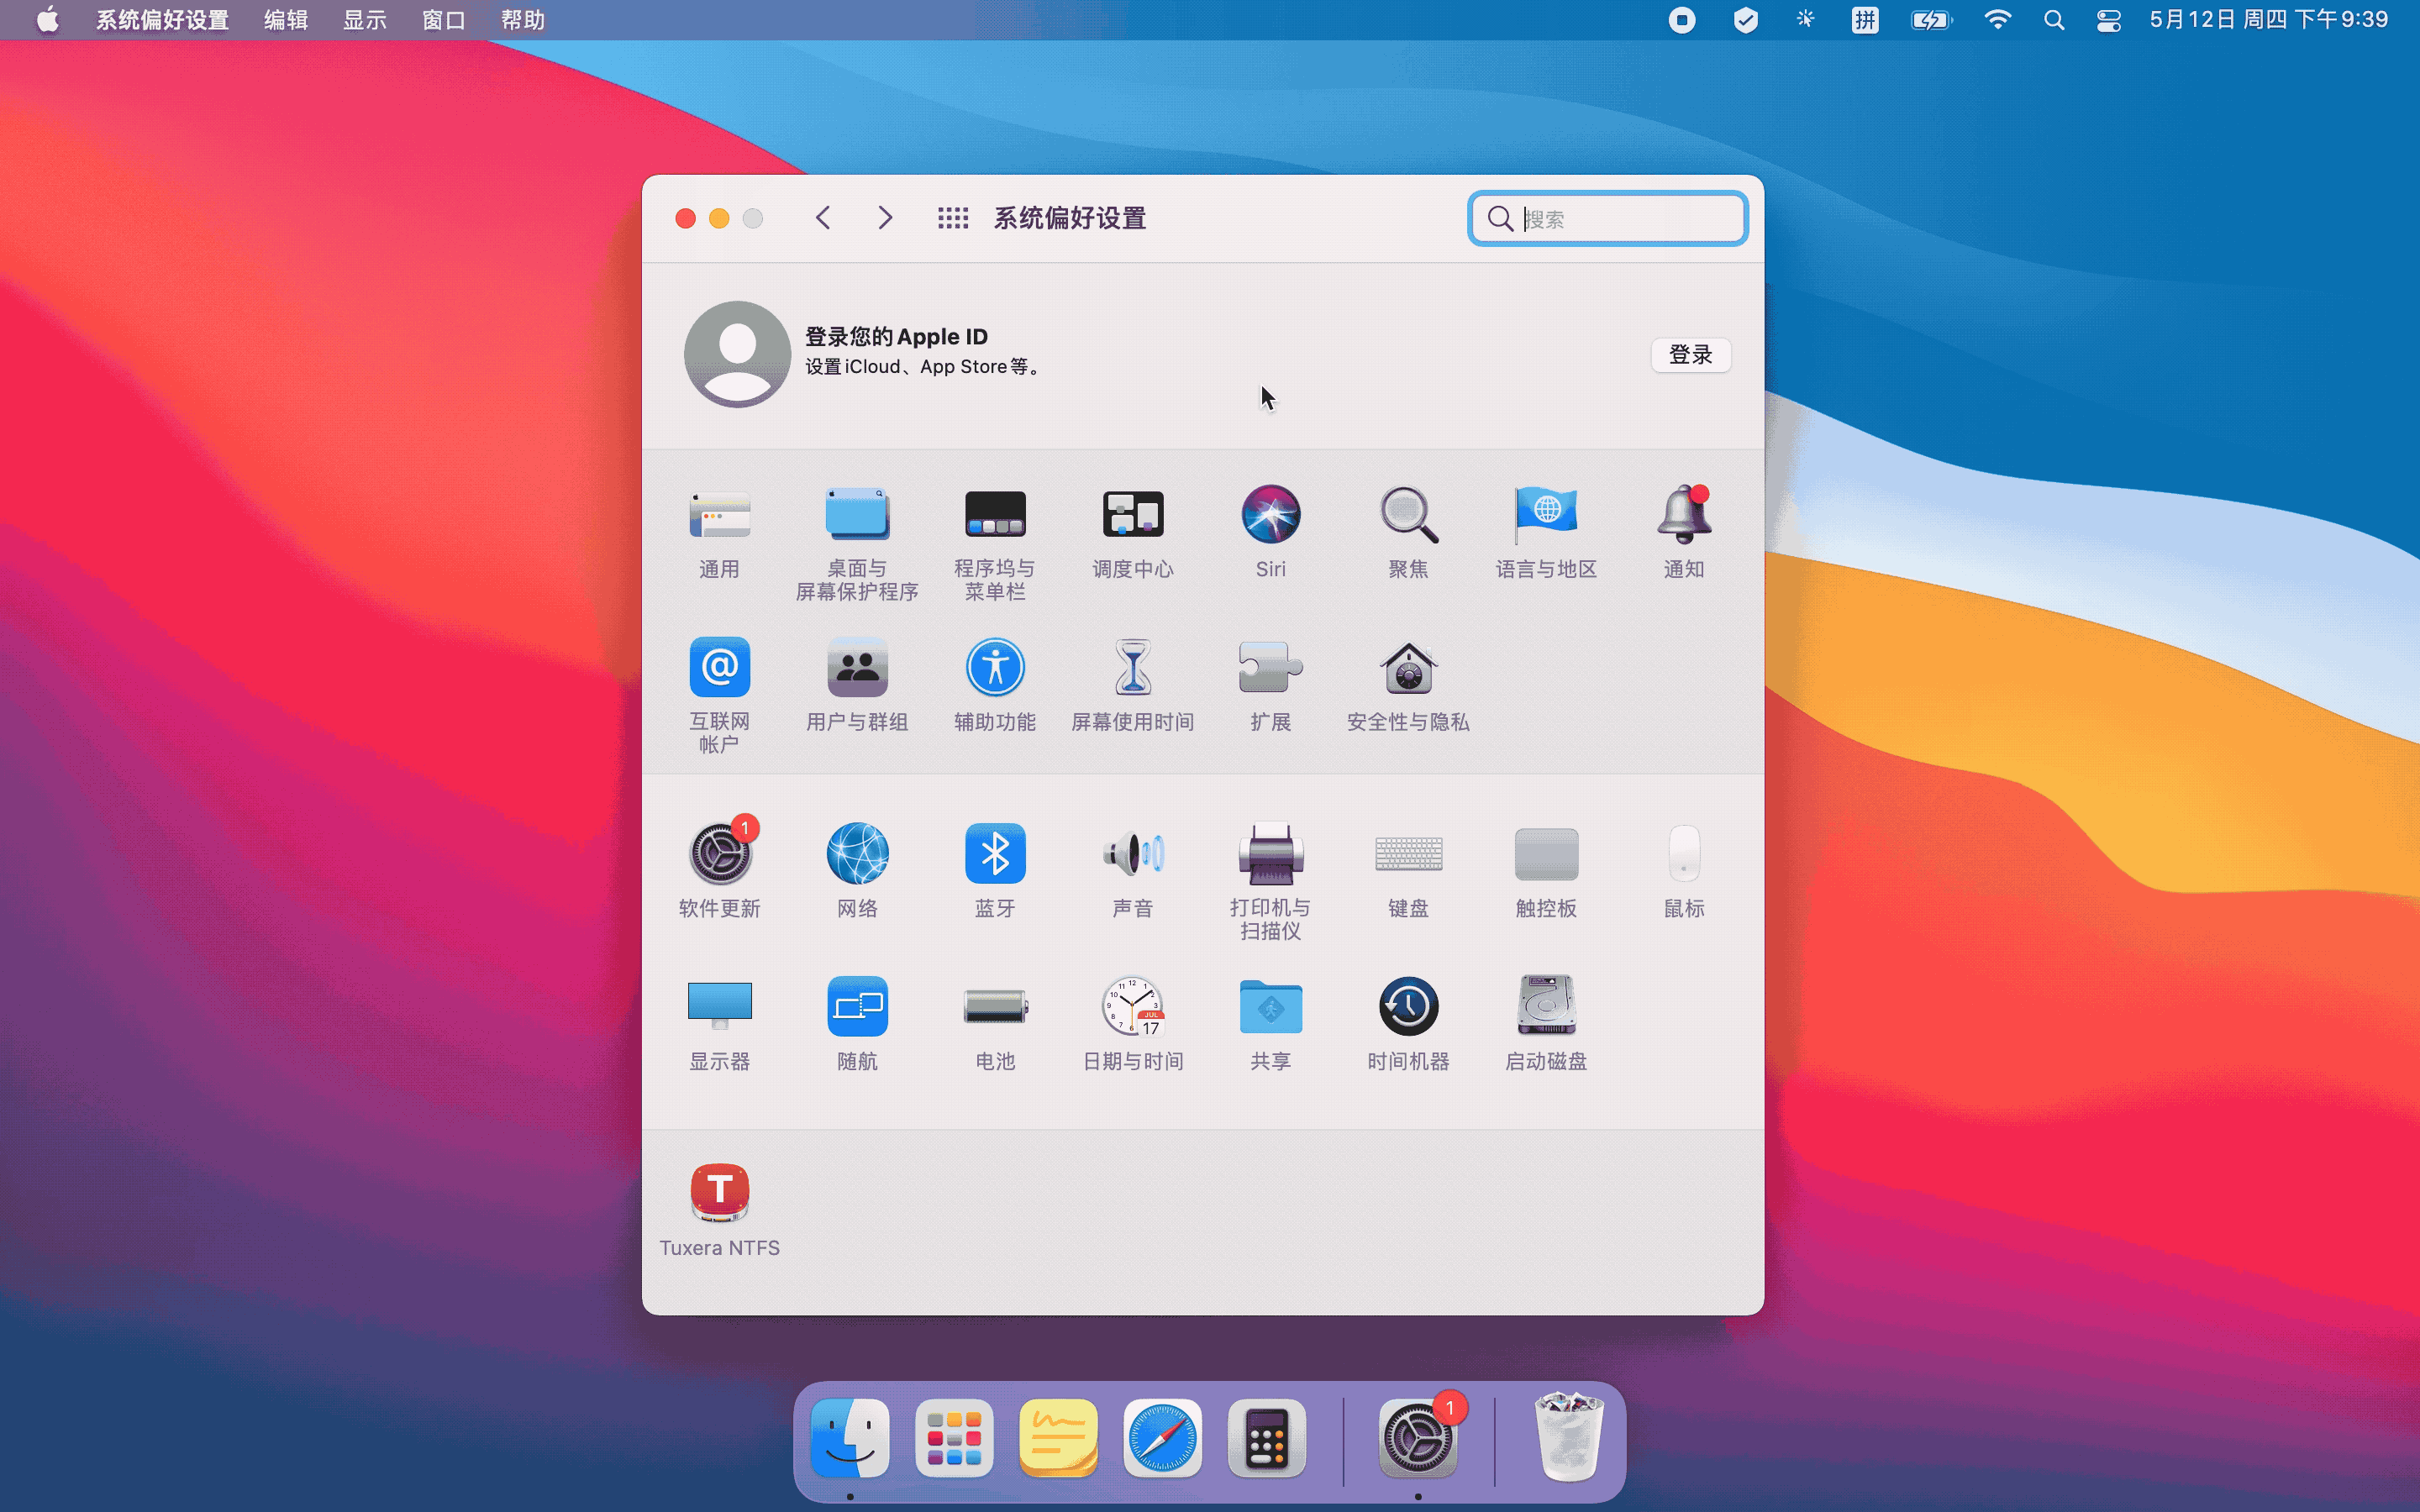
Task: Open the Accessibility preference pane
Action: [994, 668]
